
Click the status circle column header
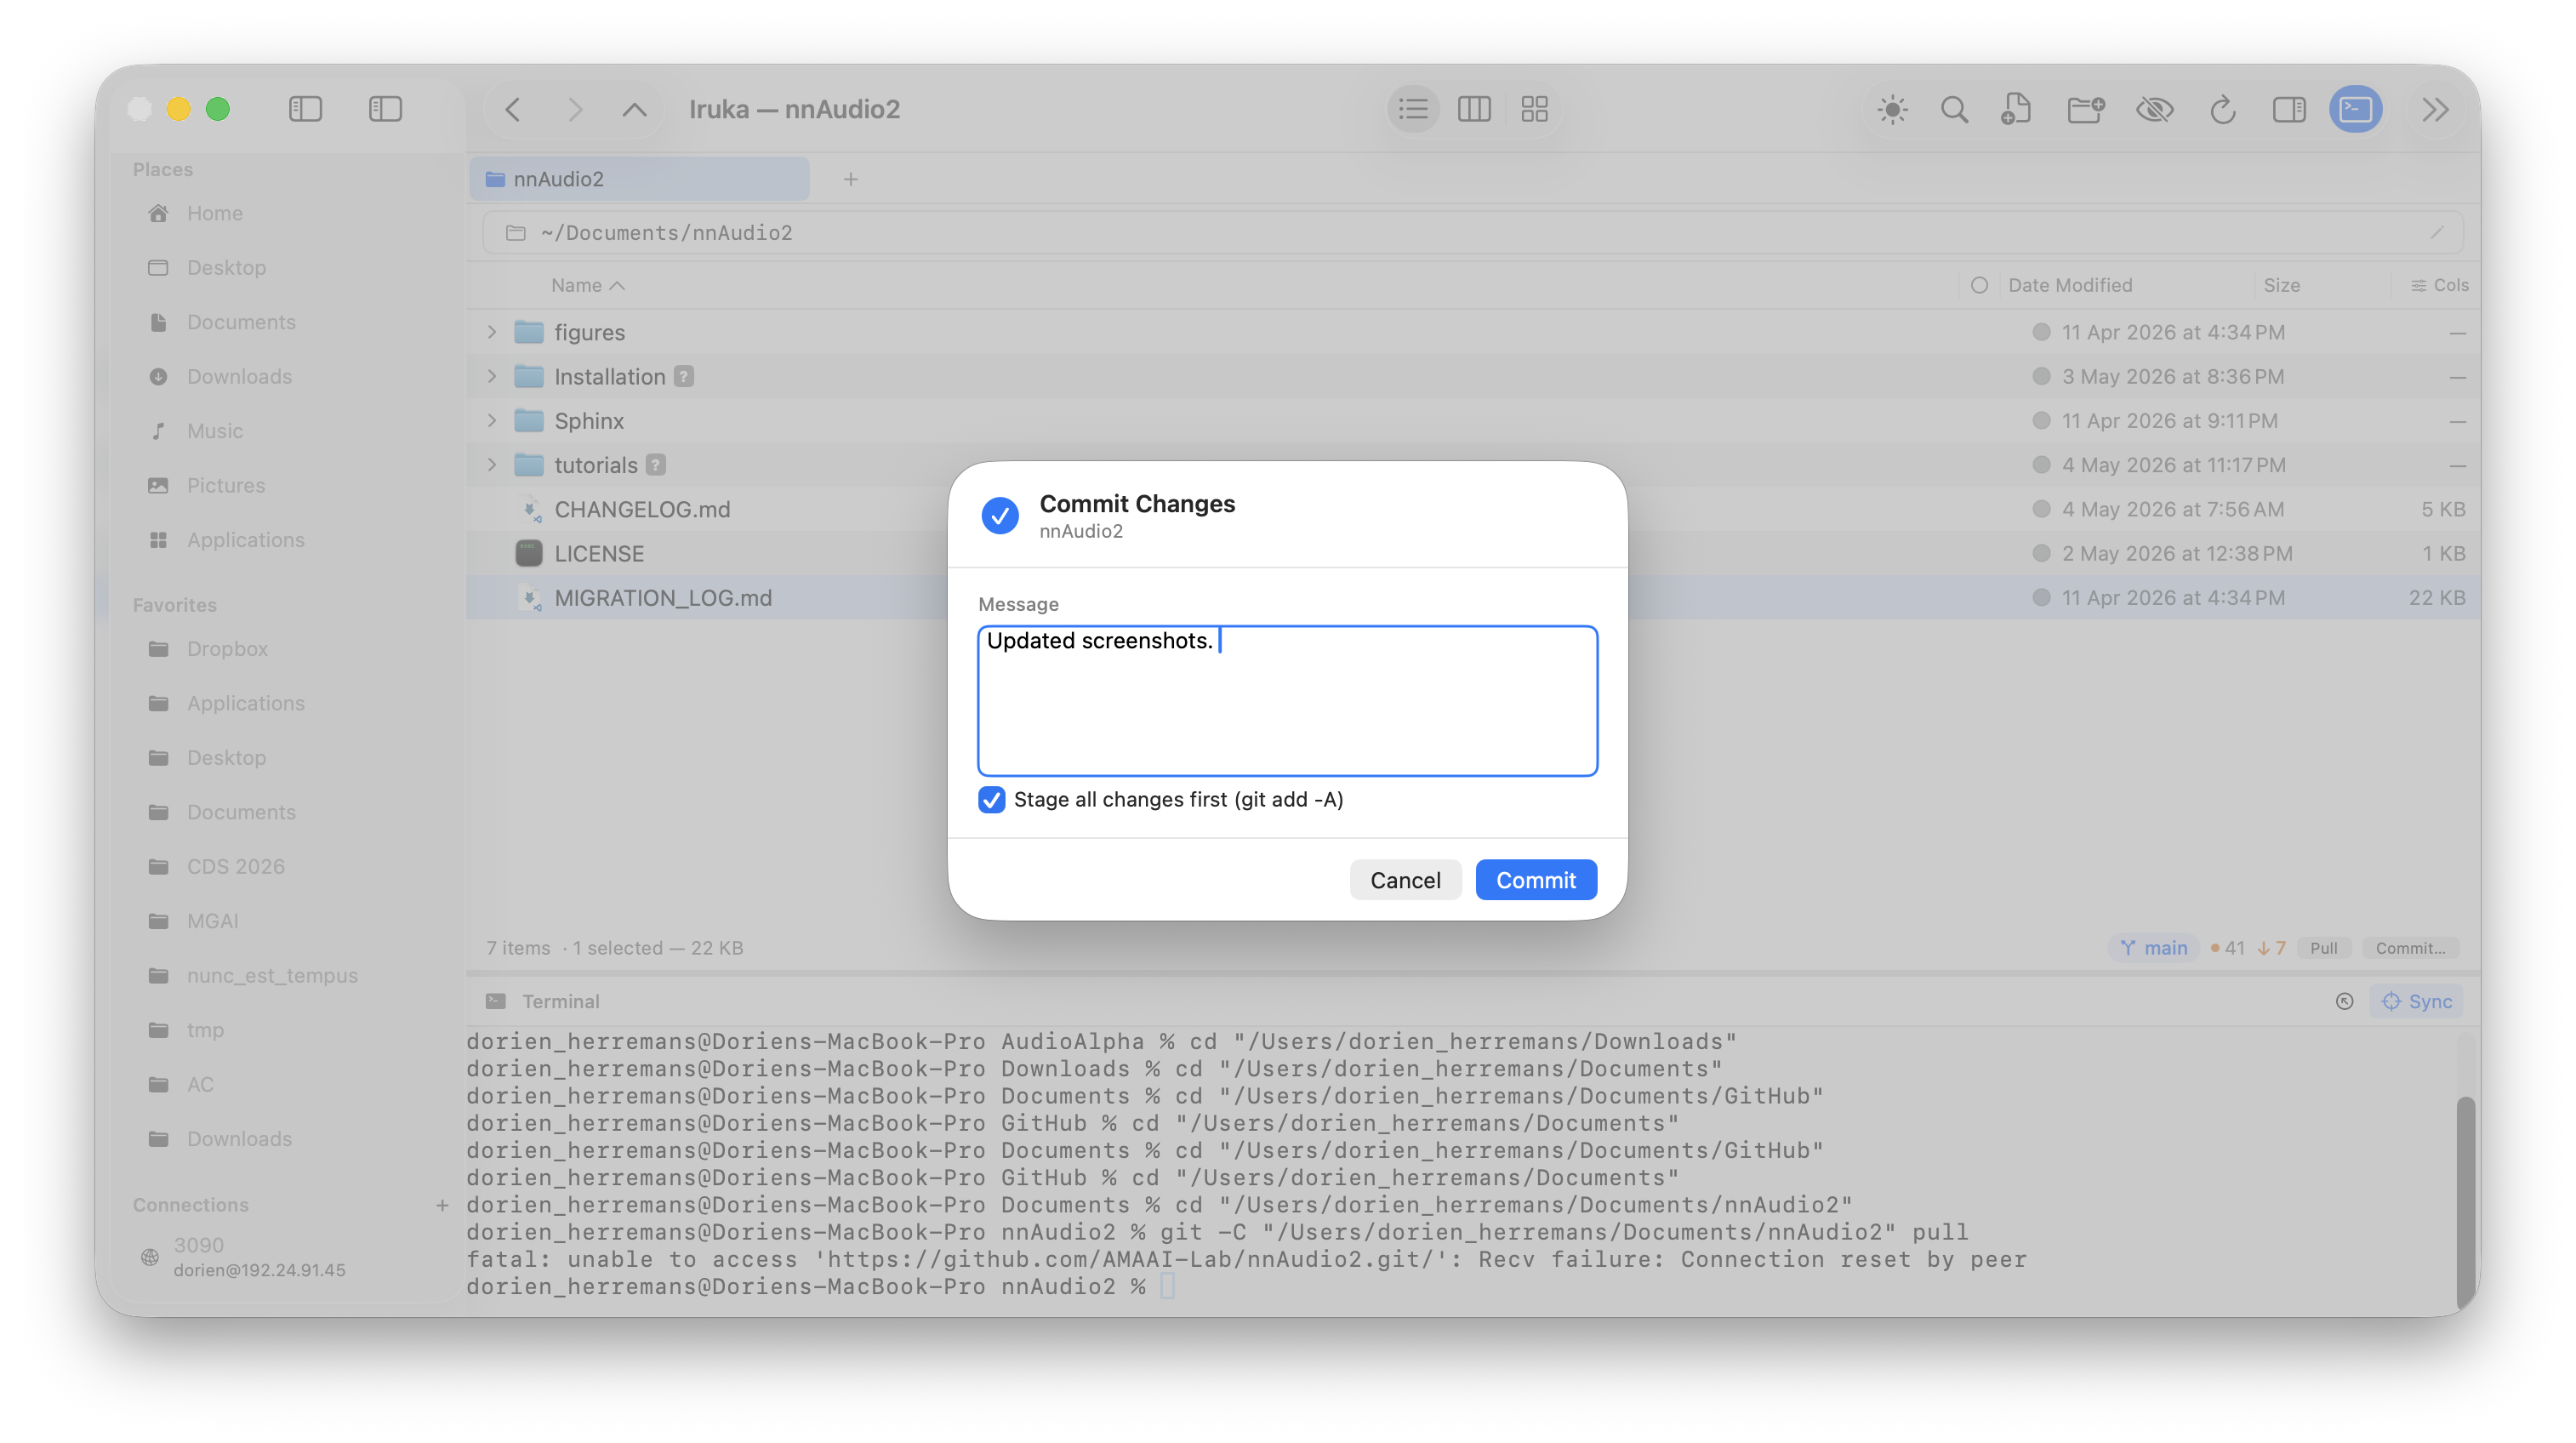1978,285
